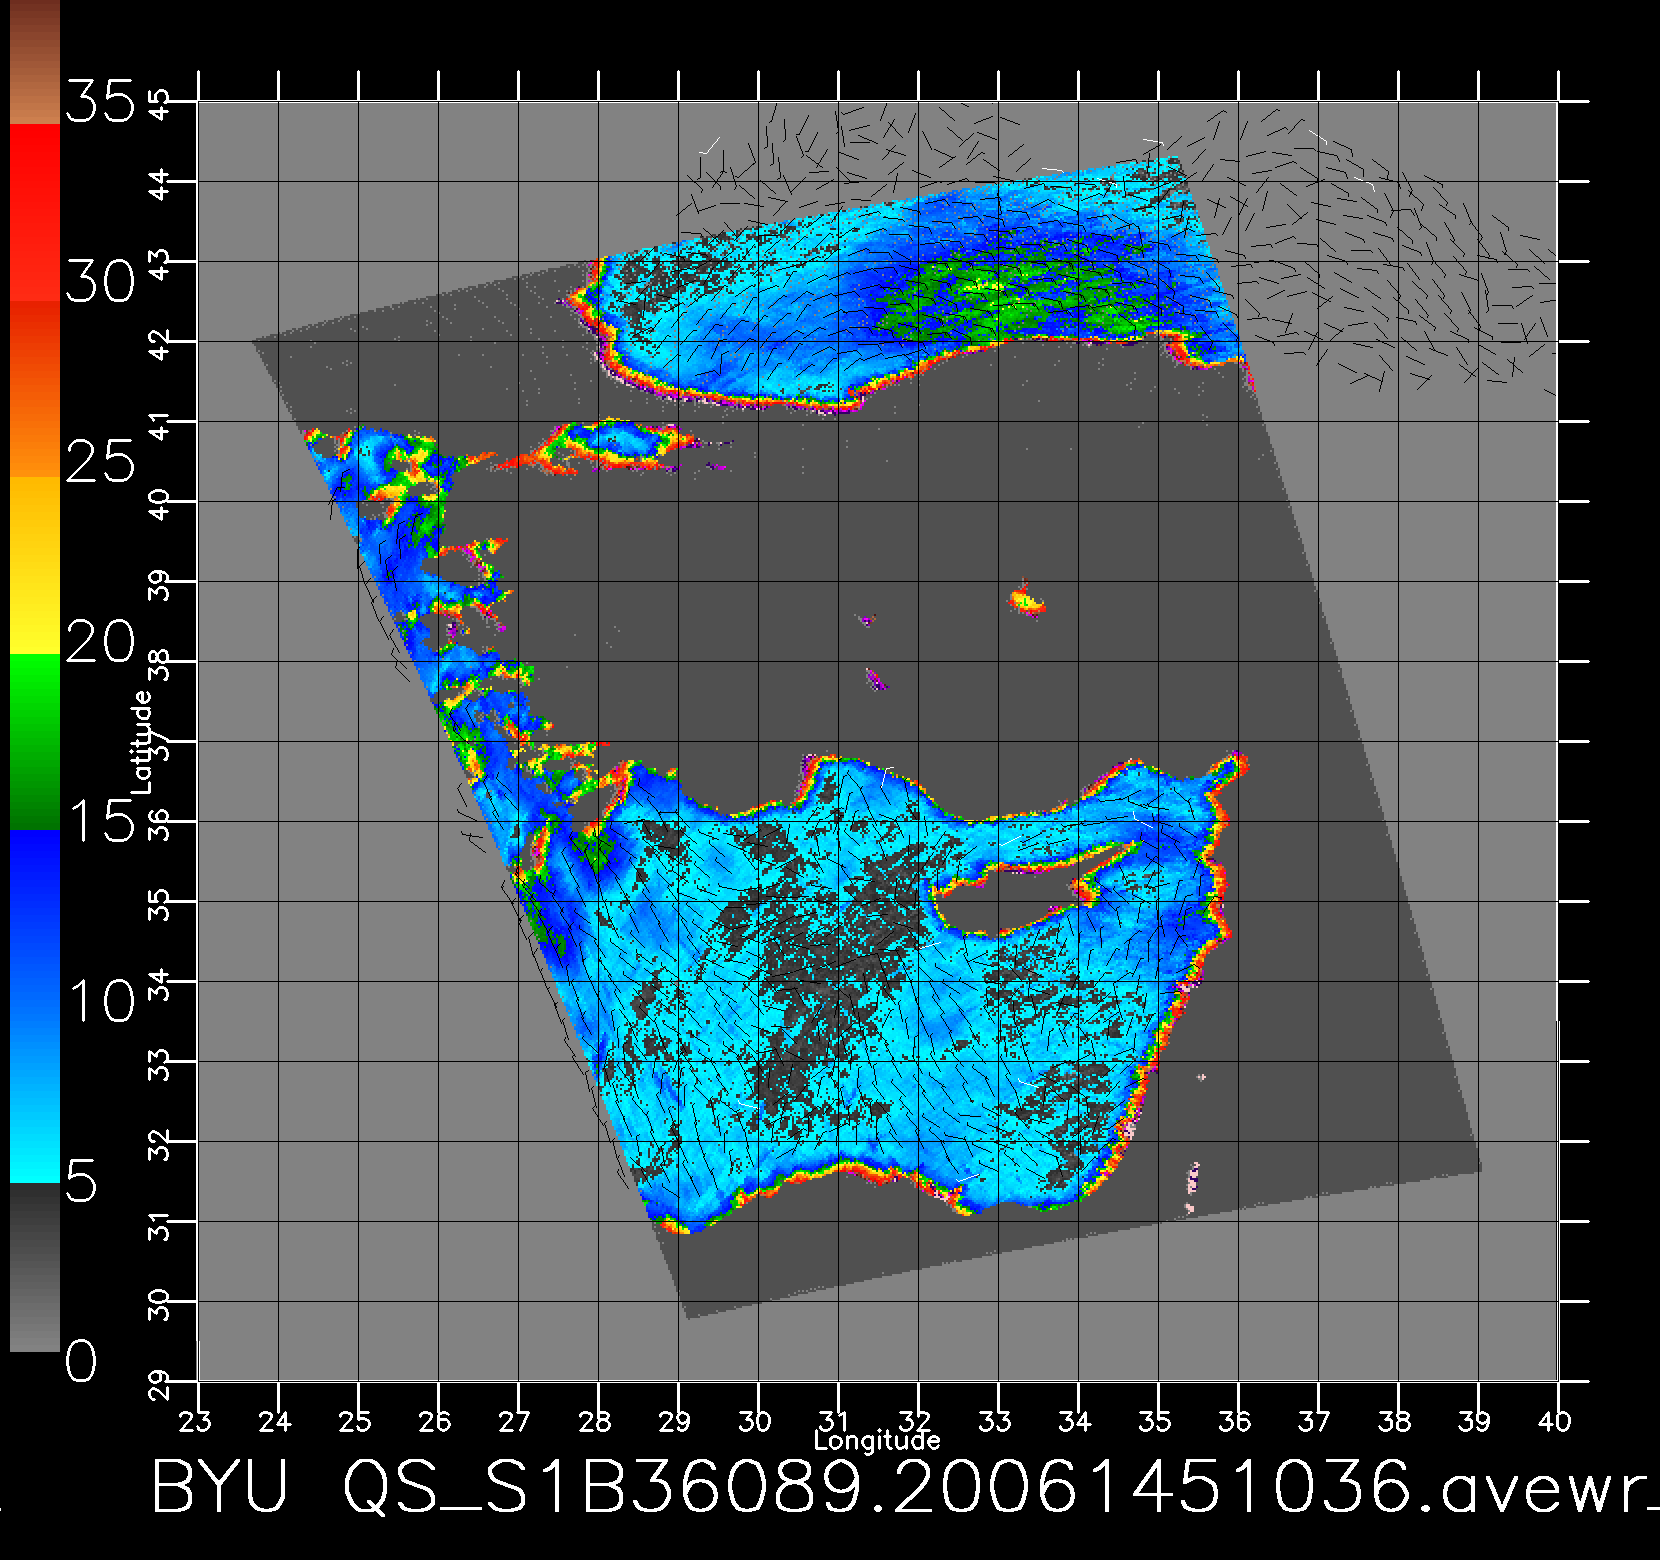Click longitude tick label 23
The width and height of the screenshot is (1660, 1560).
pos(196,1420)
